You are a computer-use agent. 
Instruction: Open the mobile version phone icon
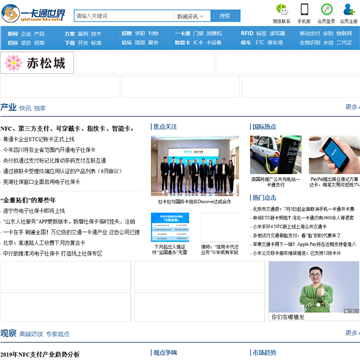[x=304, y=9]
